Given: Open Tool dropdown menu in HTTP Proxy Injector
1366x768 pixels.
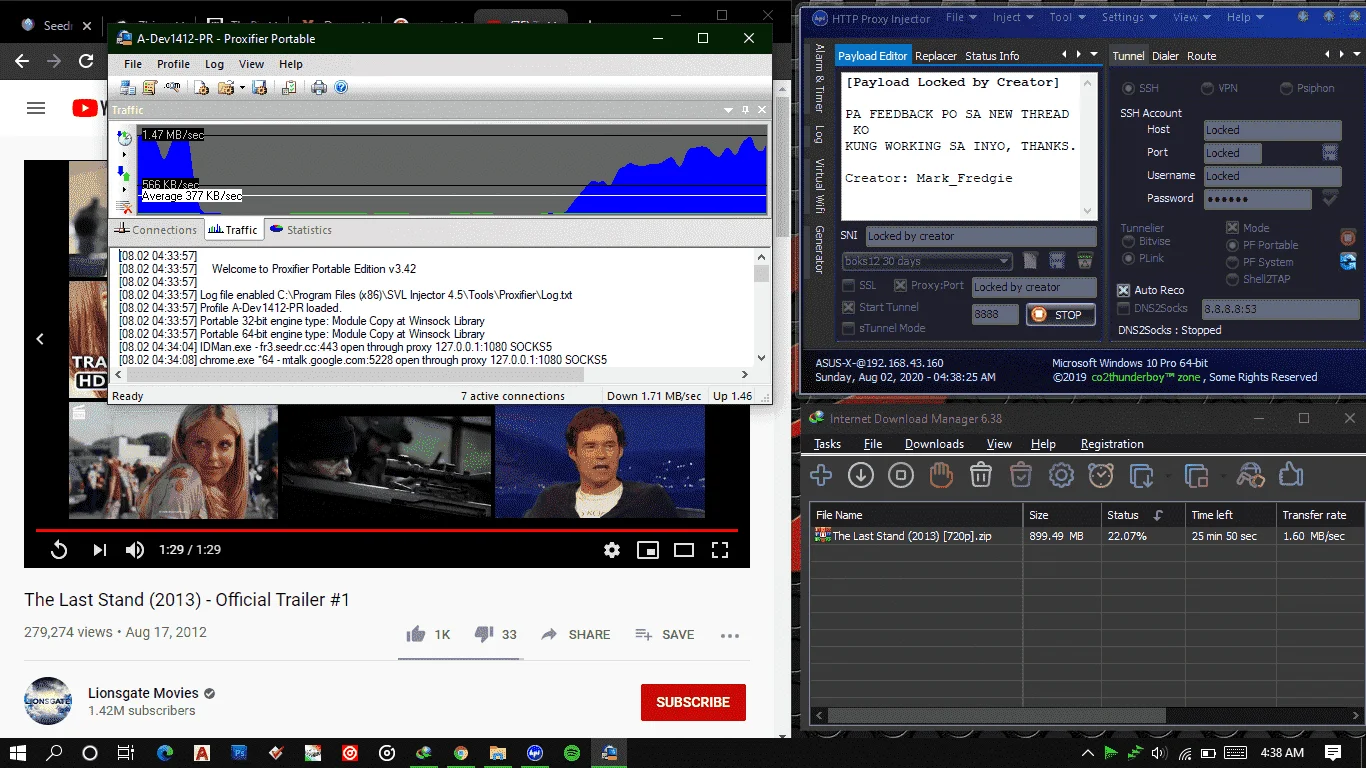Looking at the screenshot, I should (1066, 17).
